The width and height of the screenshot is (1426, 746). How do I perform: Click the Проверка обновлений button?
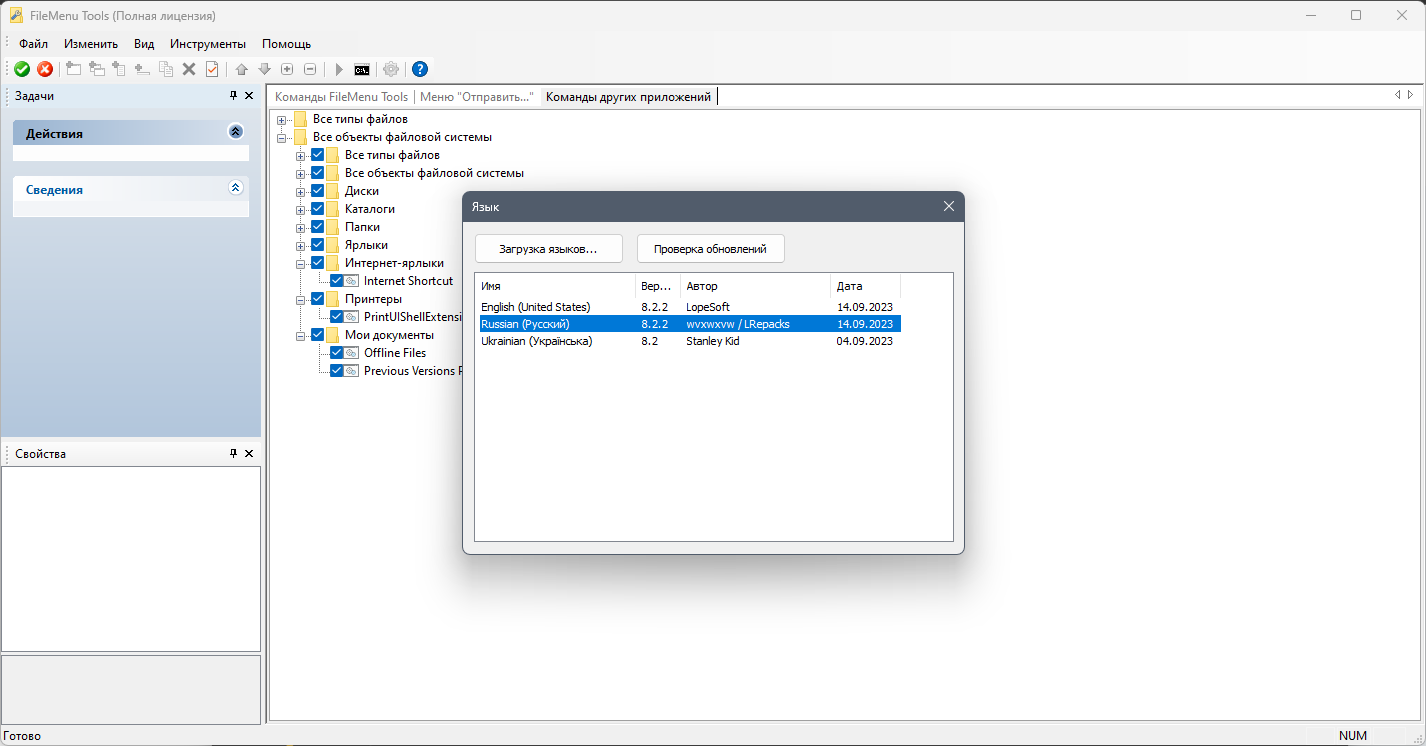710,249
